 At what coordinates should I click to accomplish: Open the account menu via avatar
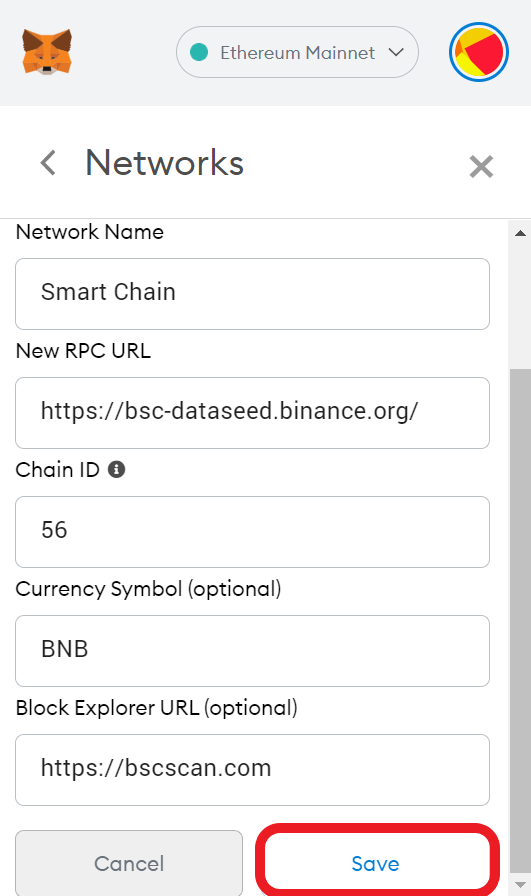coord(479,52)
